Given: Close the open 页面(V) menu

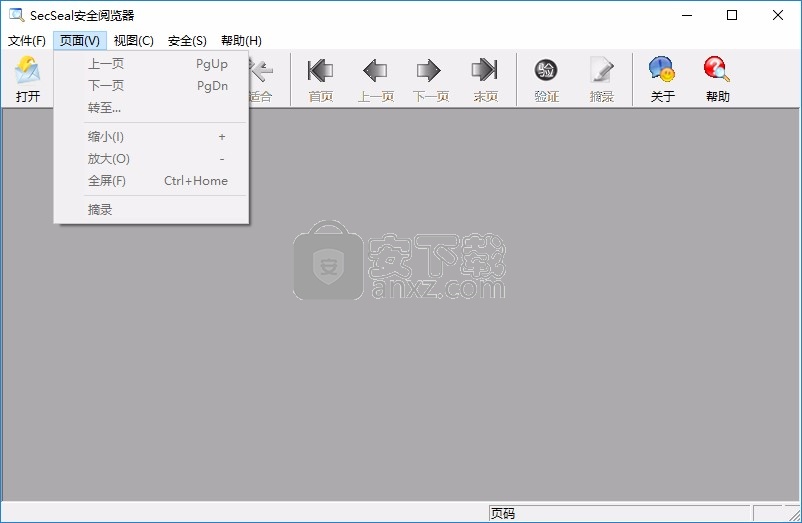Looking at the screenshot, I should (x=80, y=41).
